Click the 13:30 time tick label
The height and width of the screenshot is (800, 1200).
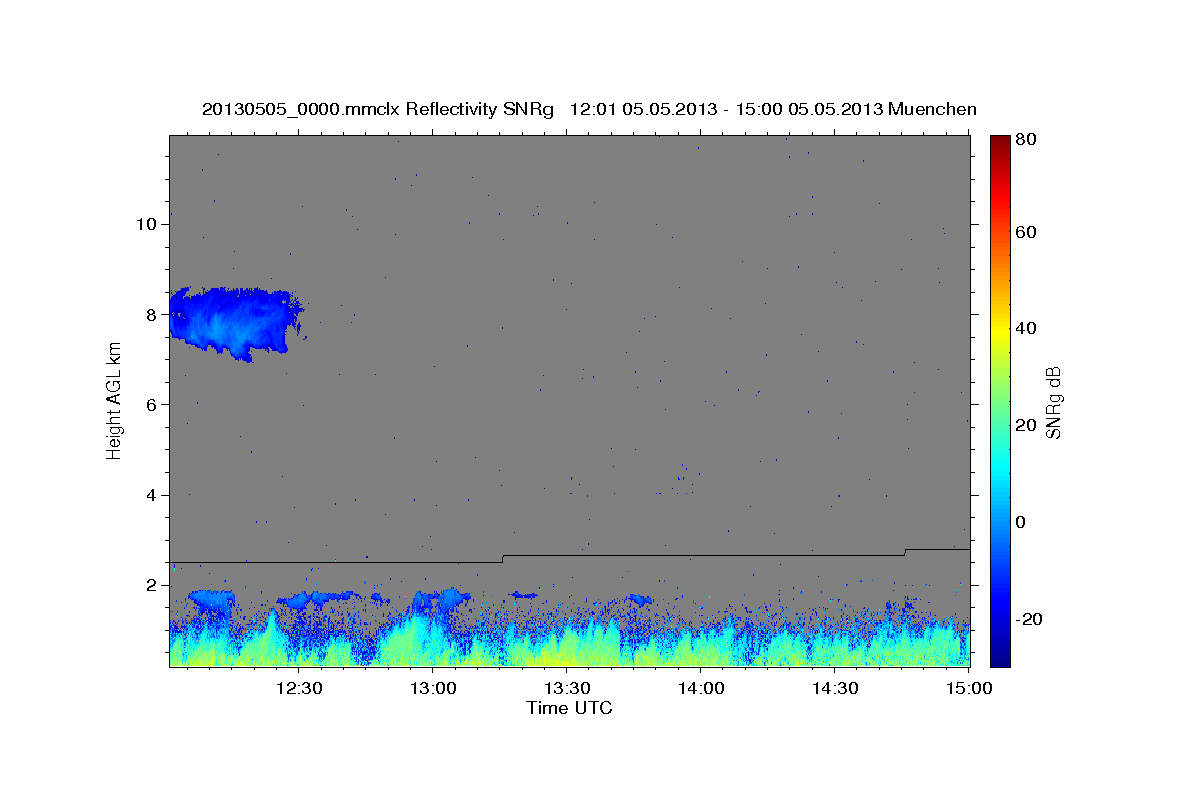click(x=567, y=688)
